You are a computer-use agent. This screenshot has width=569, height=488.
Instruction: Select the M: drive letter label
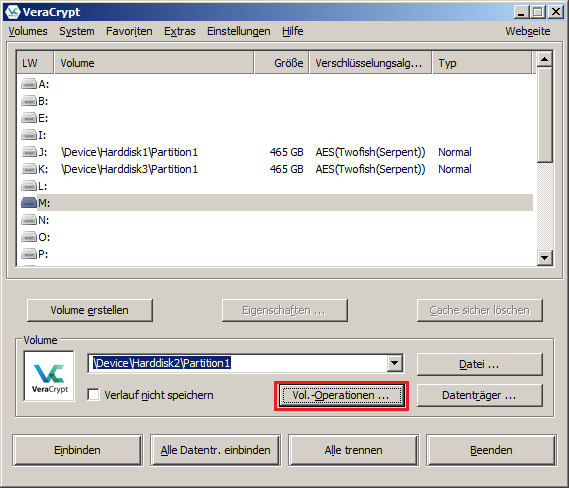coord(44,203)
